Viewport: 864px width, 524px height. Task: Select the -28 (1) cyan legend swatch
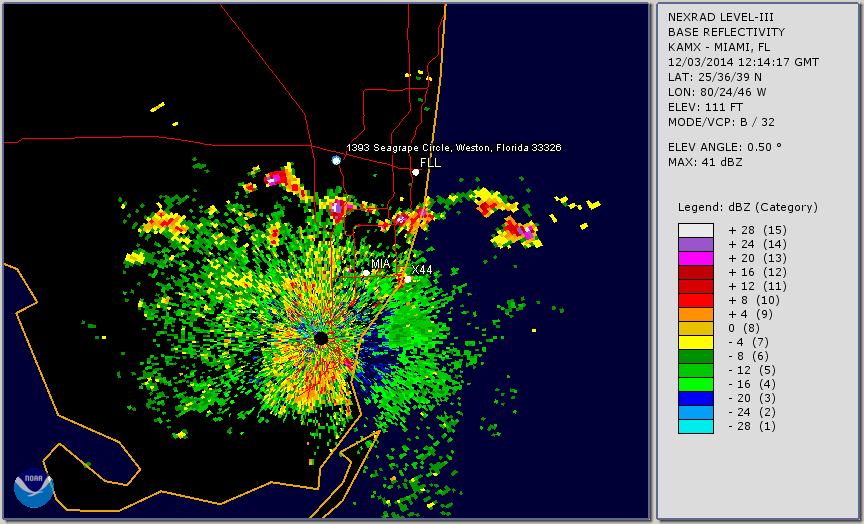[x=696, y=426]
